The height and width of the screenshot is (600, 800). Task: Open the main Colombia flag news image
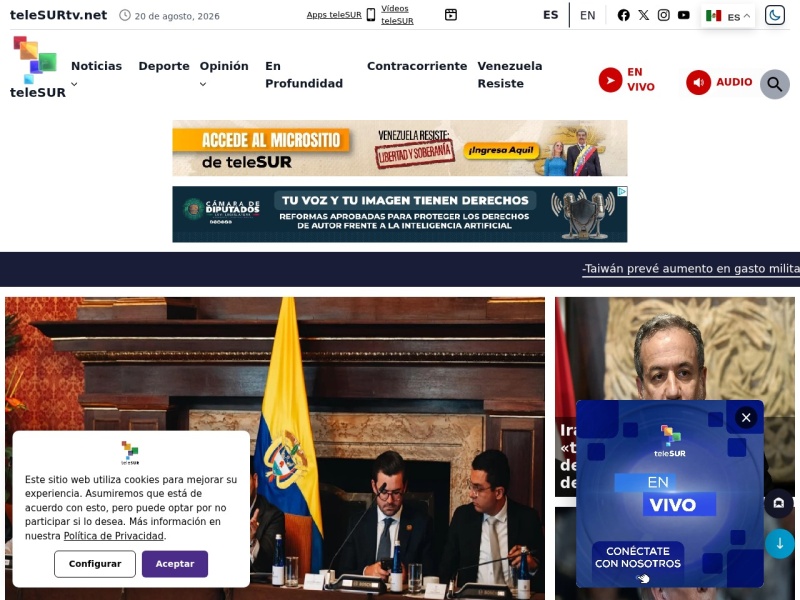pos(275,448)
